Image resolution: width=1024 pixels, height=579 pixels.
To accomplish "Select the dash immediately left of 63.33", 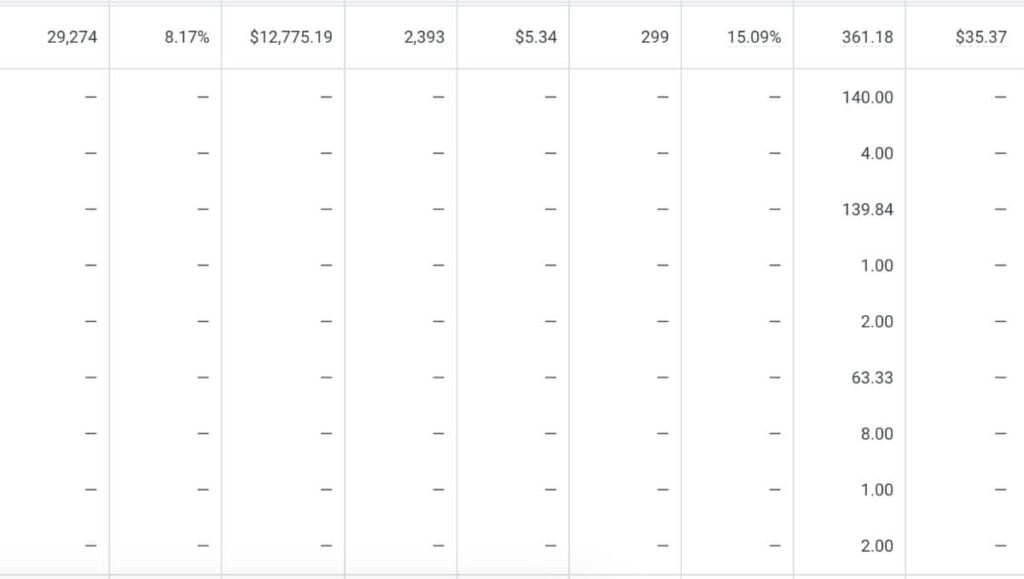I will coord(774,378).
